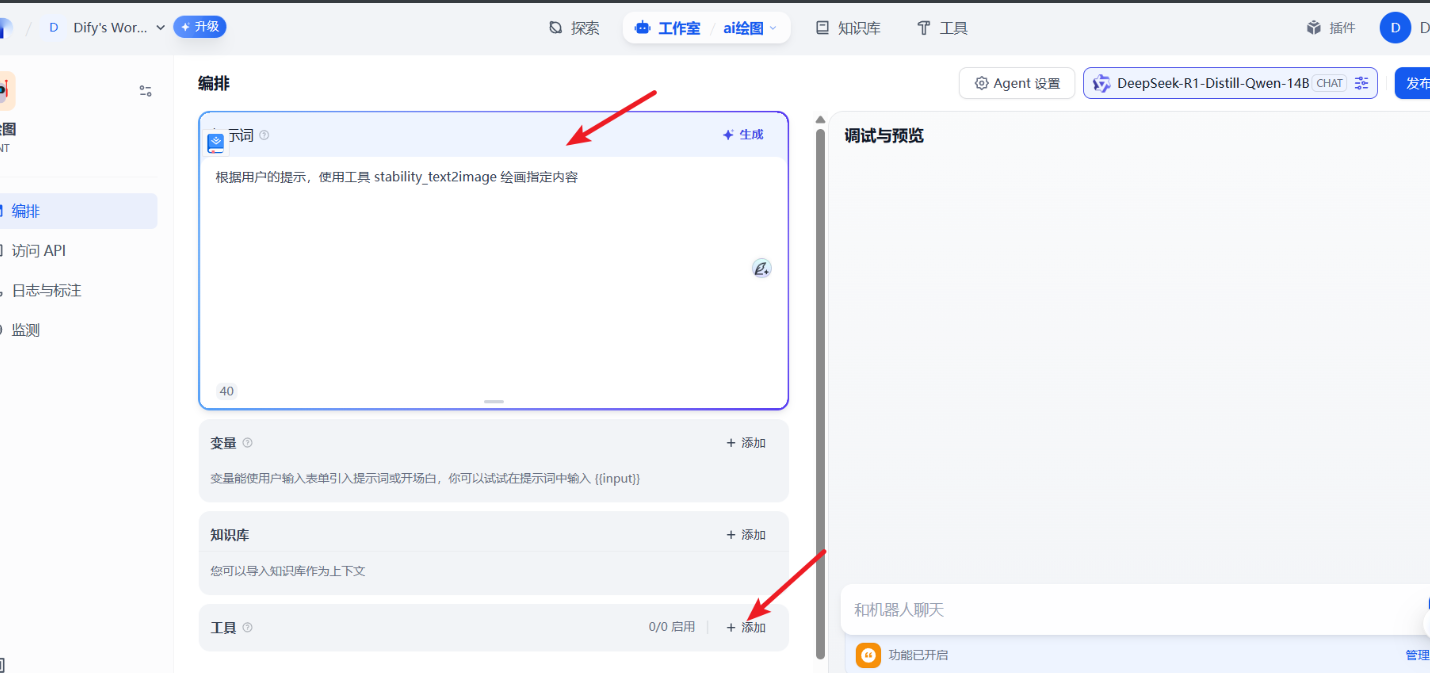The width and height of the screenshot is (1430, 673).
Task: Click the 您可以导入知识库作为上下文 hint text
Action: (288, 571)
